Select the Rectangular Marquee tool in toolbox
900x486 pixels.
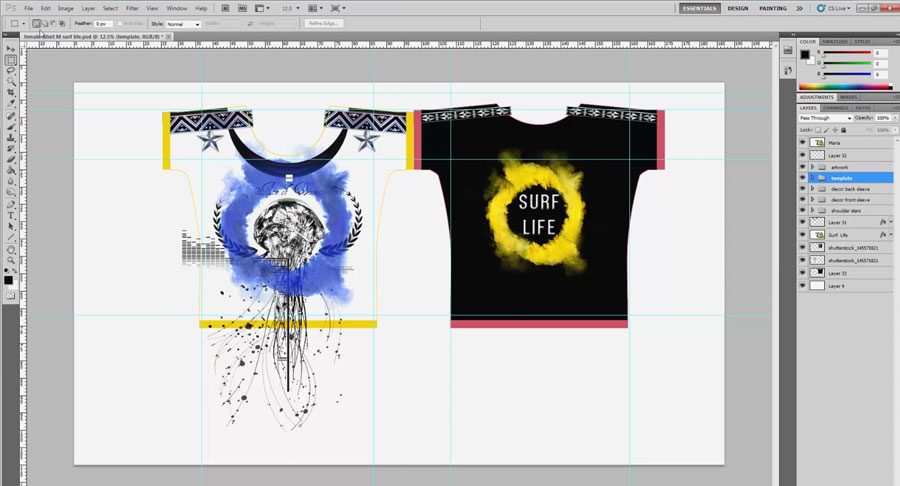point(11,60)
